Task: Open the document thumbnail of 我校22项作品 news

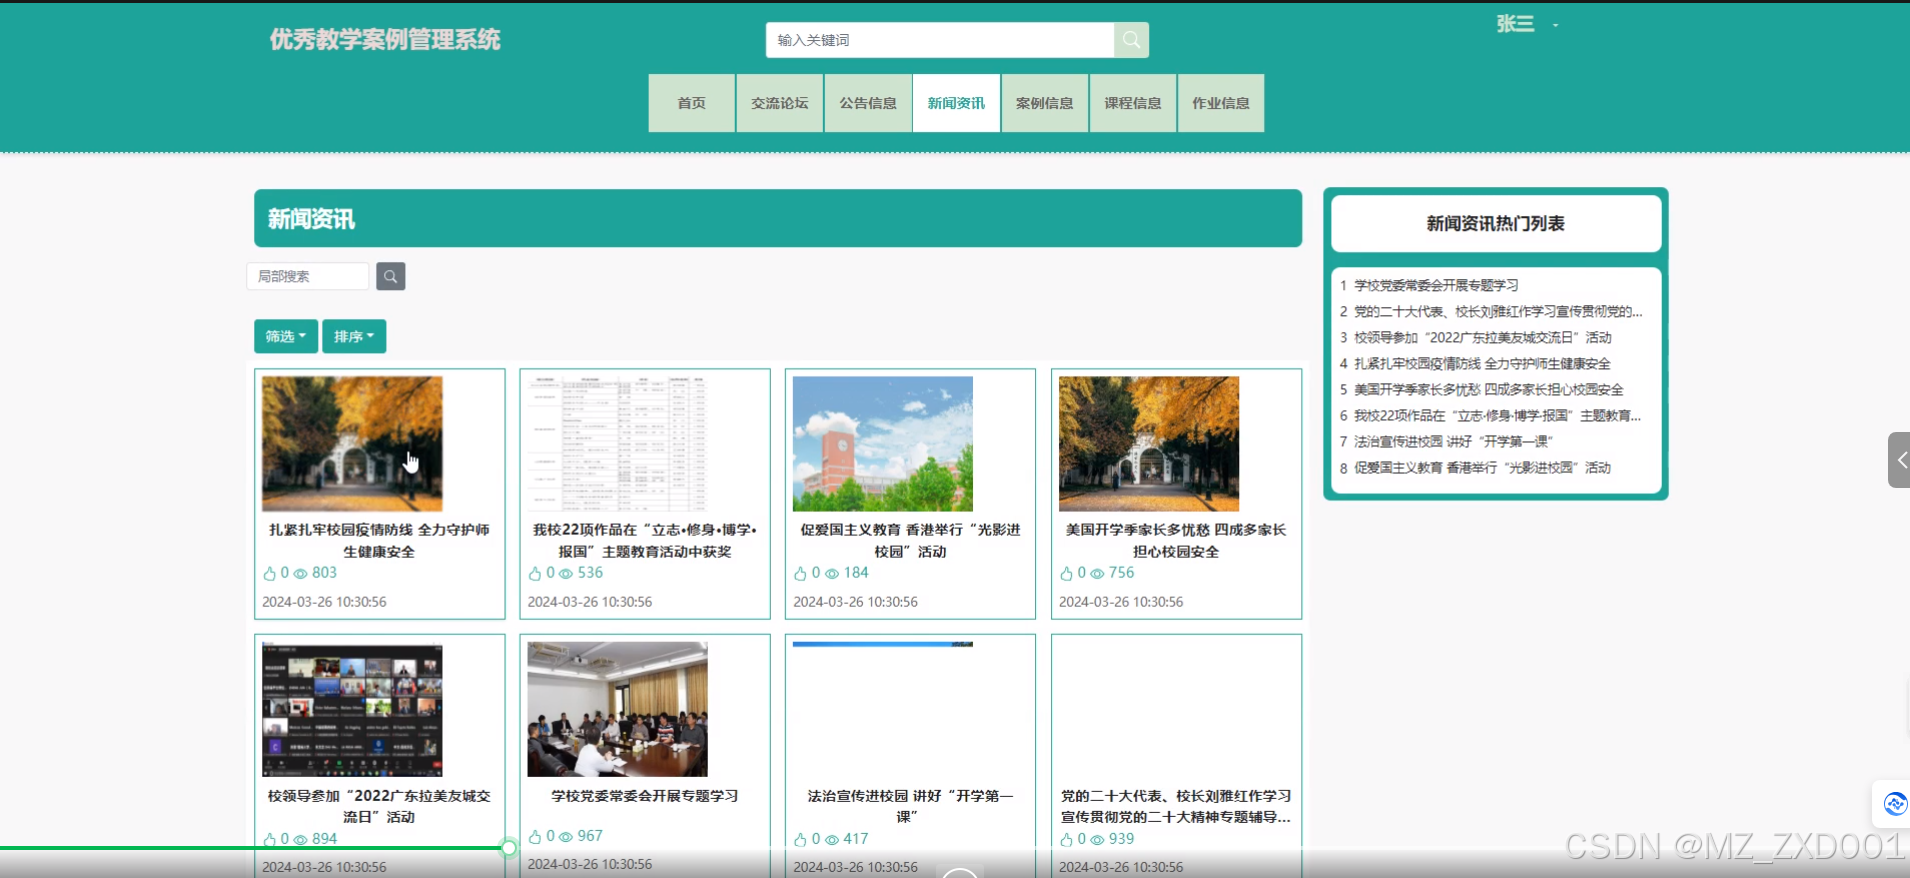Action: [x=618, y=444]
